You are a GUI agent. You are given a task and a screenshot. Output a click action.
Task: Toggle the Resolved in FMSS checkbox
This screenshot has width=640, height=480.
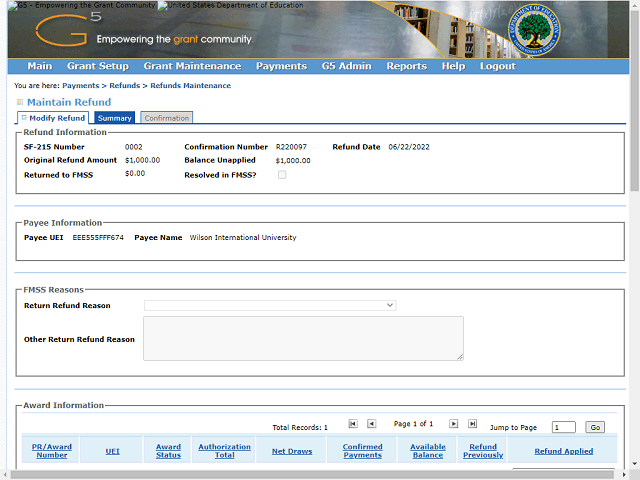click(x=282, y=175)
